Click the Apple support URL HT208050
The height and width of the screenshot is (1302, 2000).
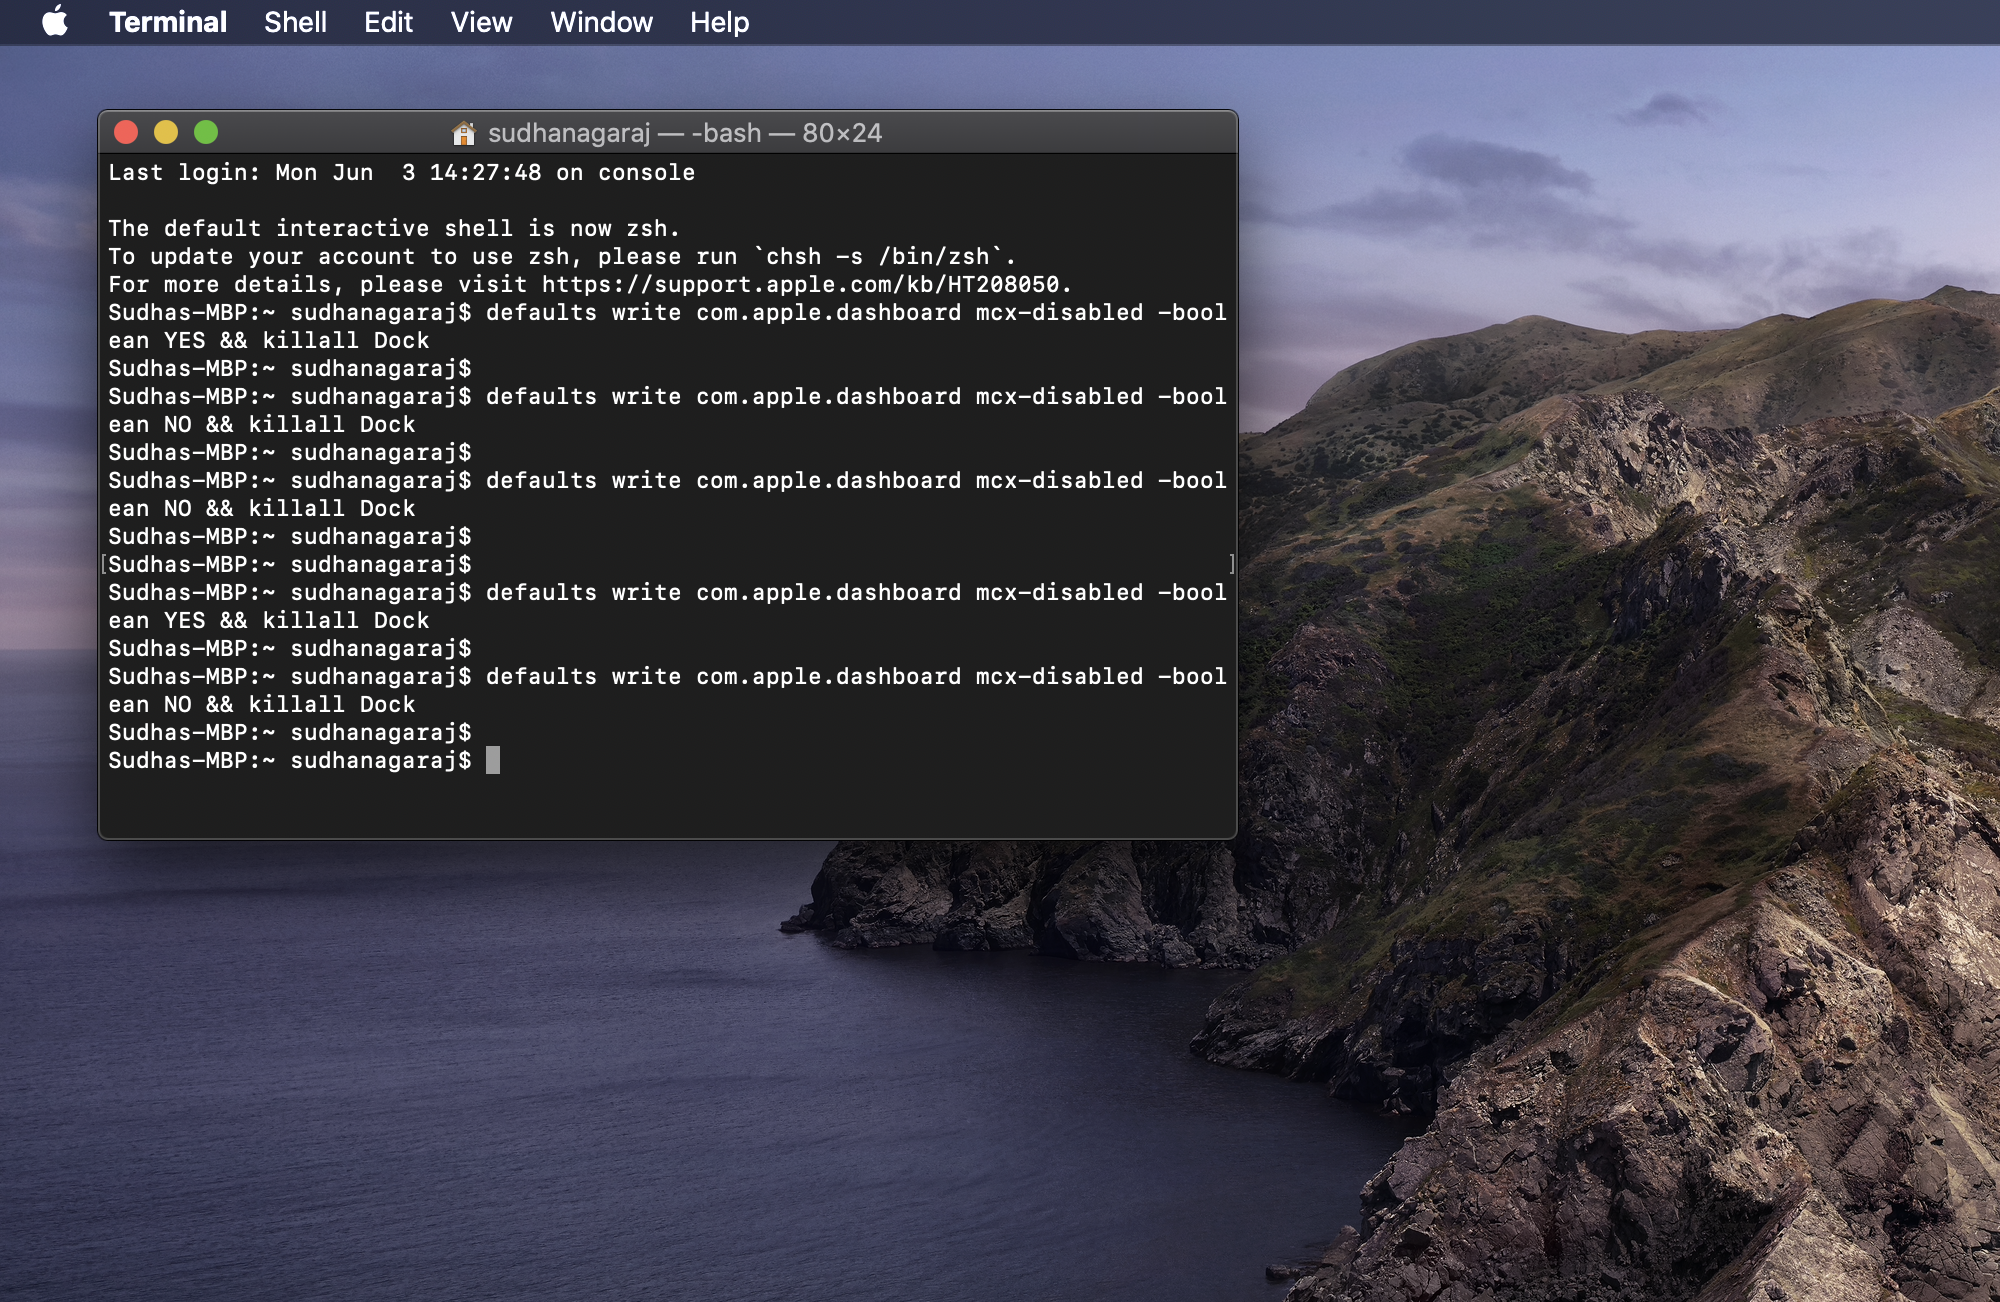[x=800, y=285]
